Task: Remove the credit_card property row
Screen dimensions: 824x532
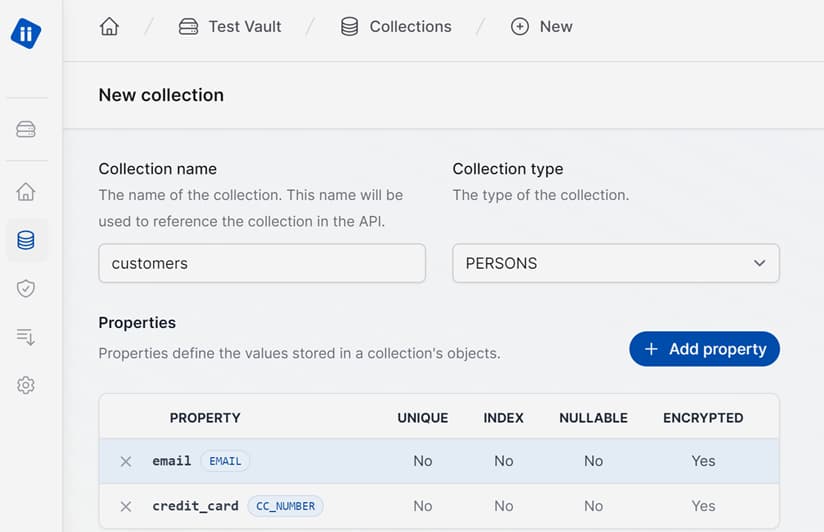Action: 126,506
